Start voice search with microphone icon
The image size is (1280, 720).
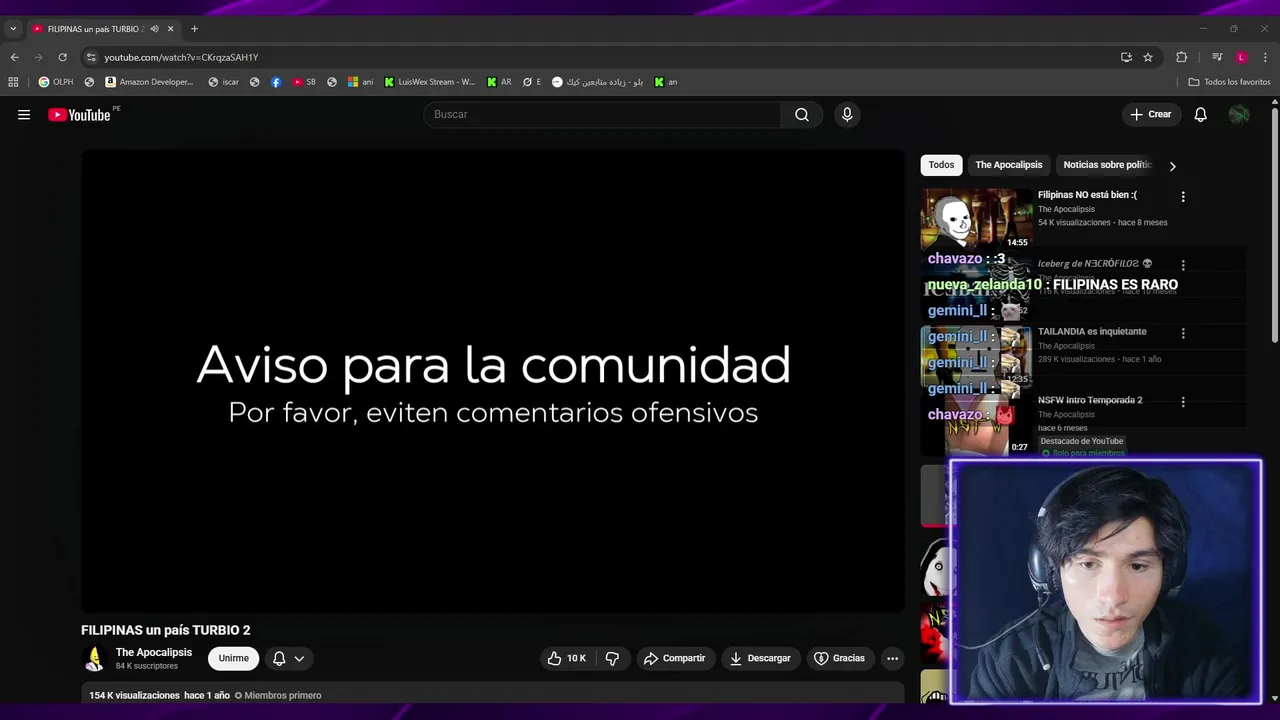(847, 115)
